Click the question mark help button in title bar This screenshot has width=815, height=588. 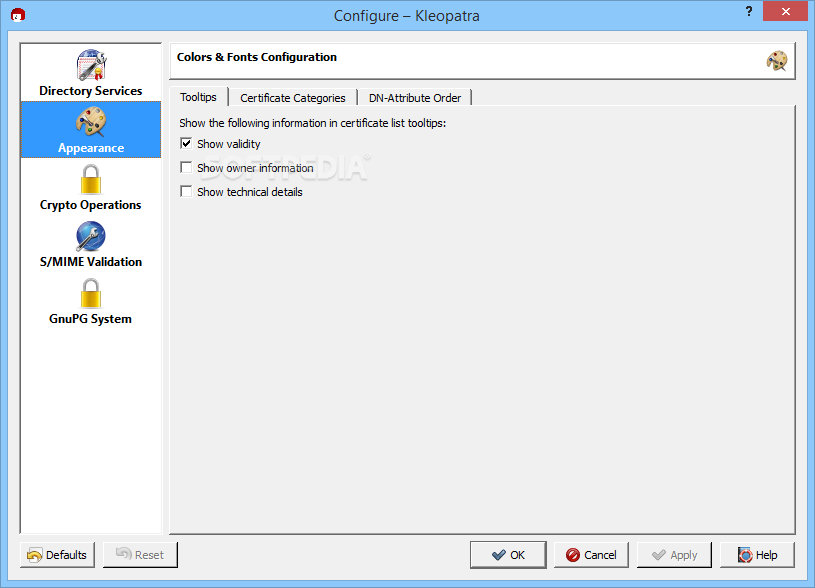pos(748,11)
